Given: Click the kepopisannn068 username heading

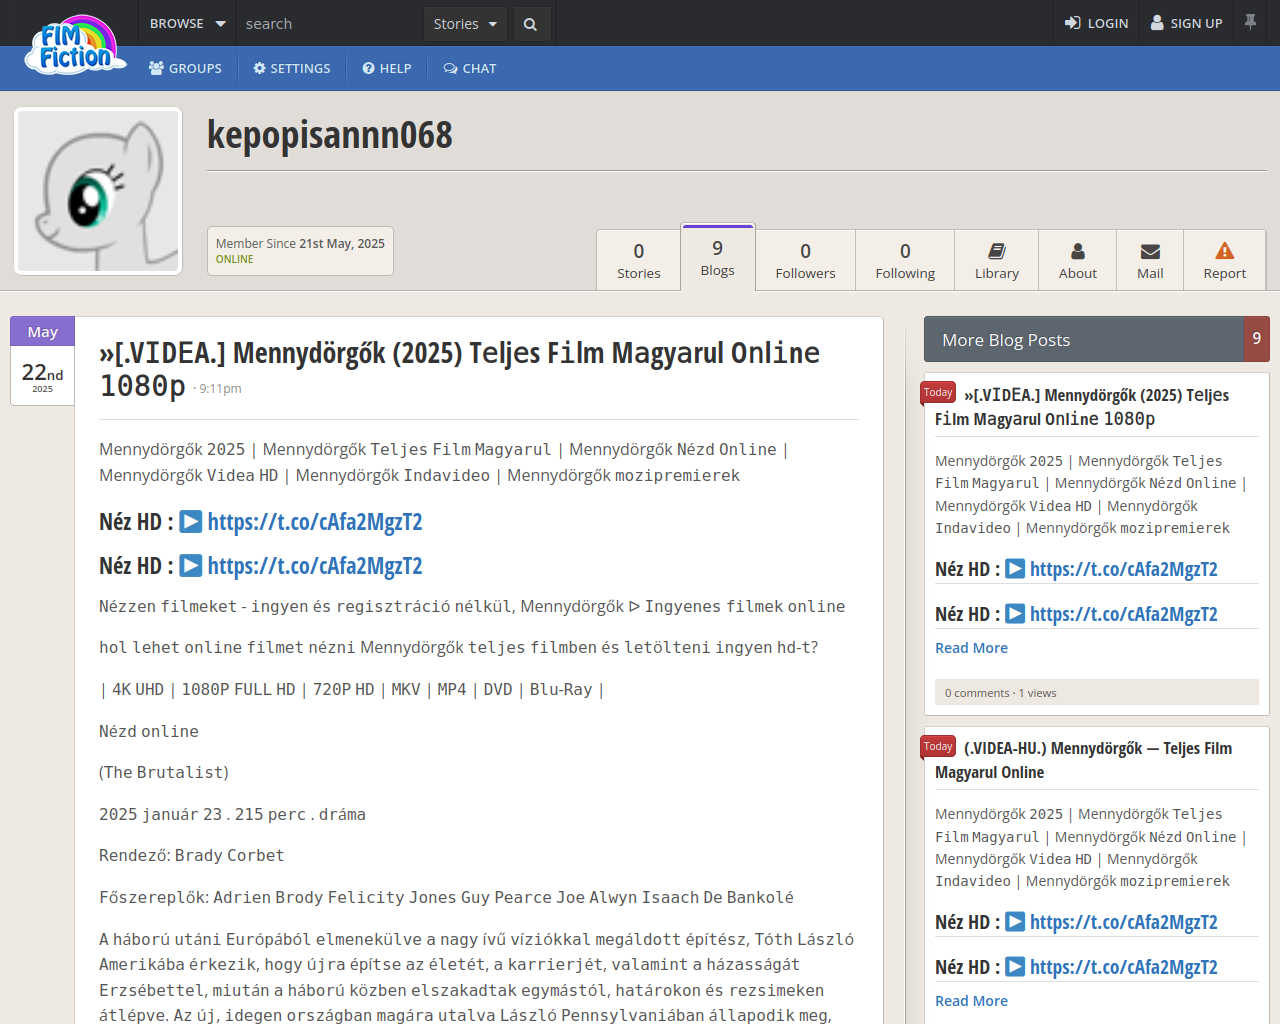Looking at the screenshot, I should point(330,135).
